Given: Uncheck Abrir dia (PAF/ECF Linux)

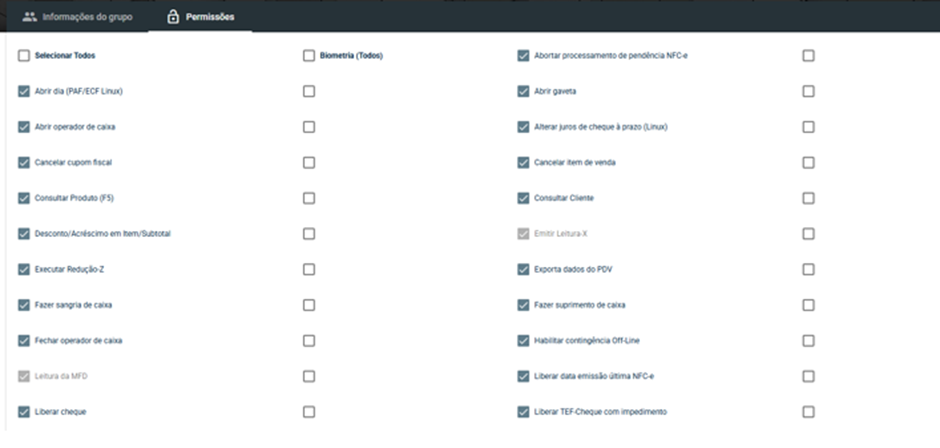Looking at the screenshot, I should (x=23, y=91).
